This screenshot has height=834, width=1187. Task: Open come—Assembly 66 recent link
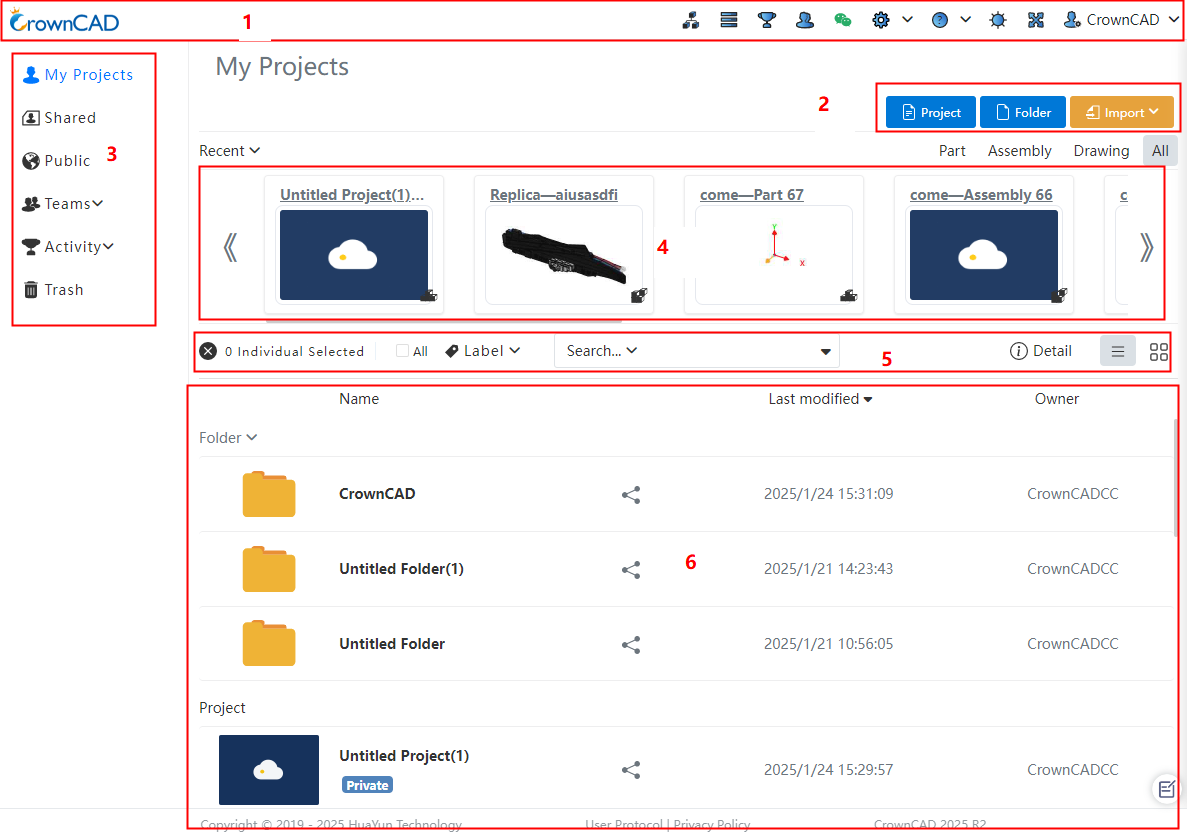pyautogui.click(x=981, y=194)
